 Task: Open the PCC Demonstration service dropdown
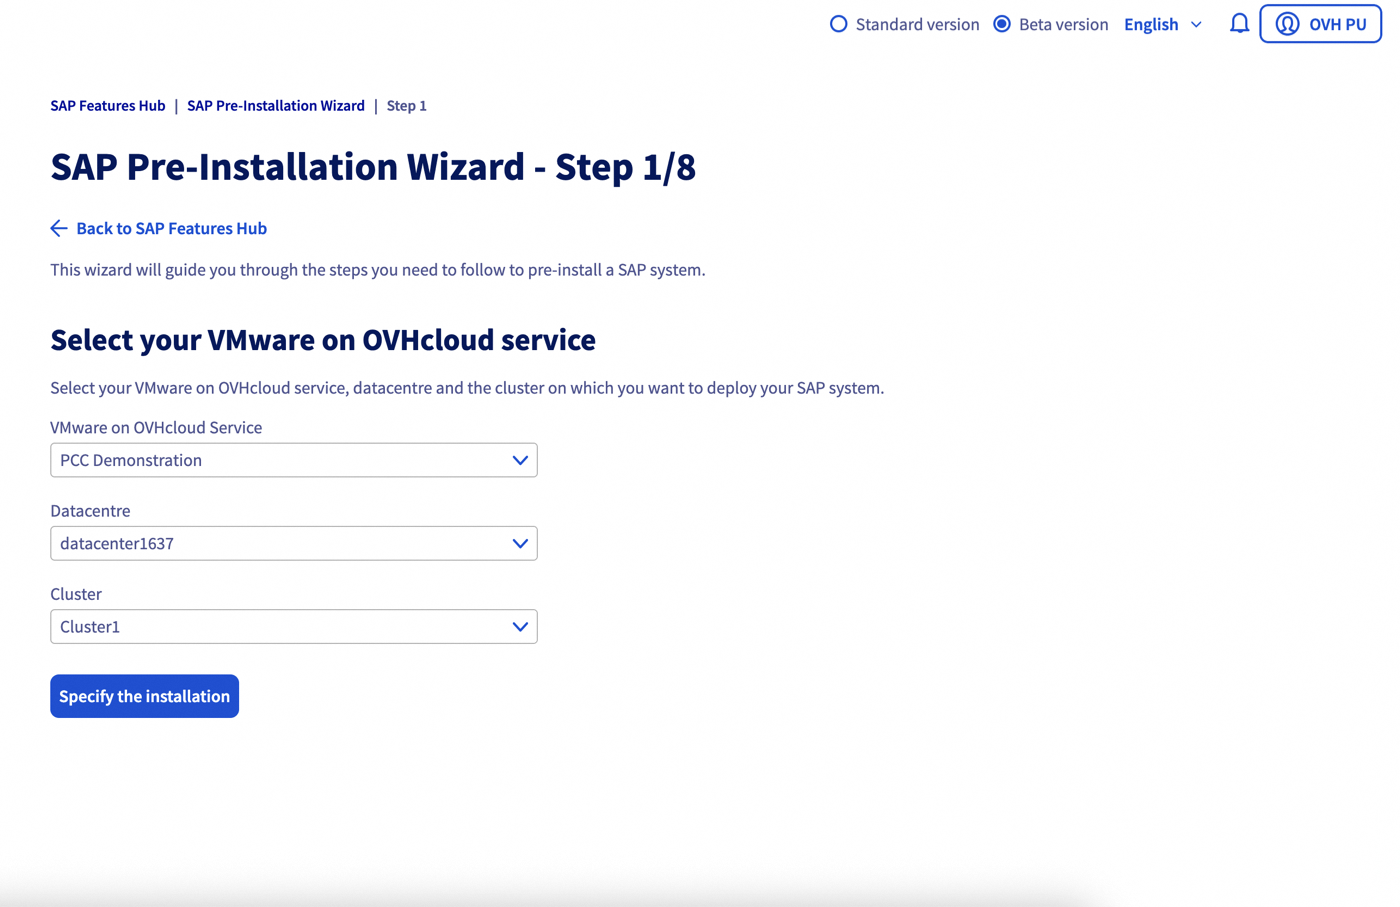pos(294,460)
